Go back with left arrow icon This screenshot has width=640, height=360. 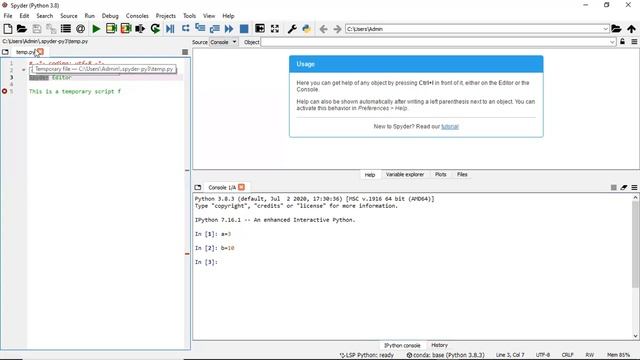tap(323, 29)
